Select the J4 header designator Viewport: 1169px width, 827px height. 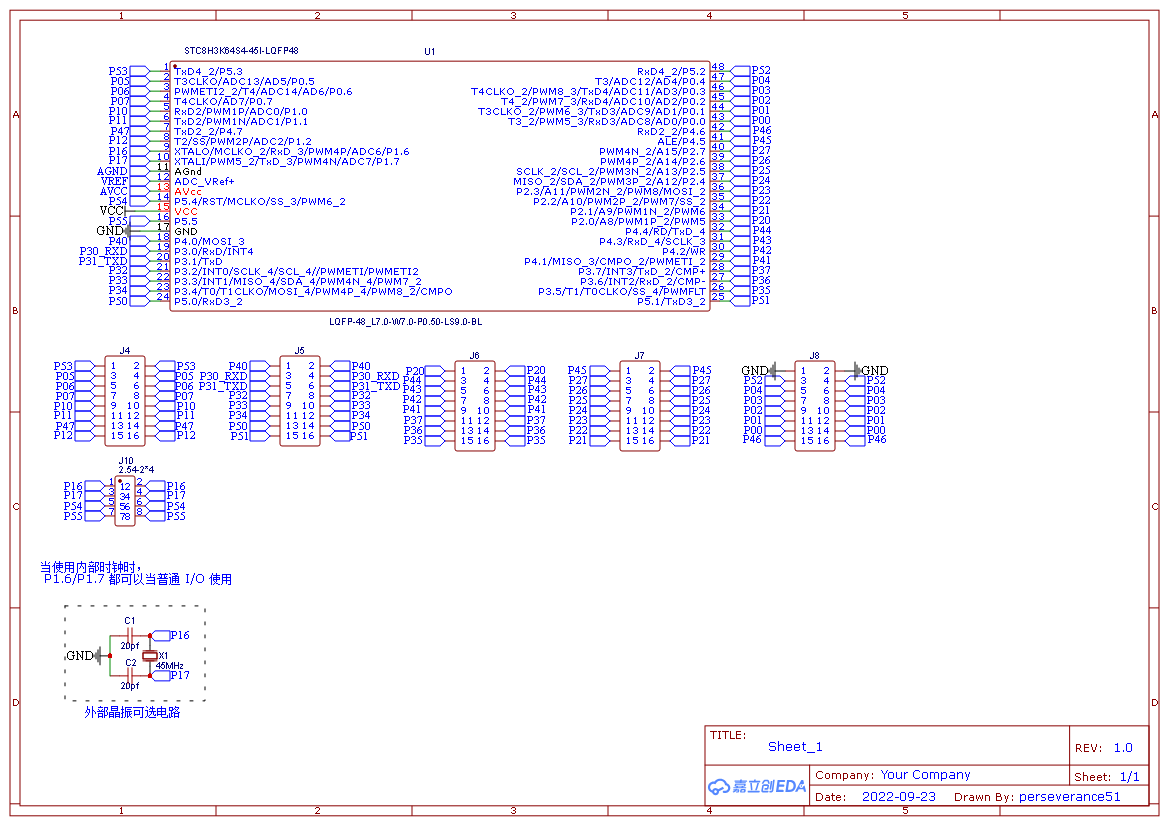[125, 350]
